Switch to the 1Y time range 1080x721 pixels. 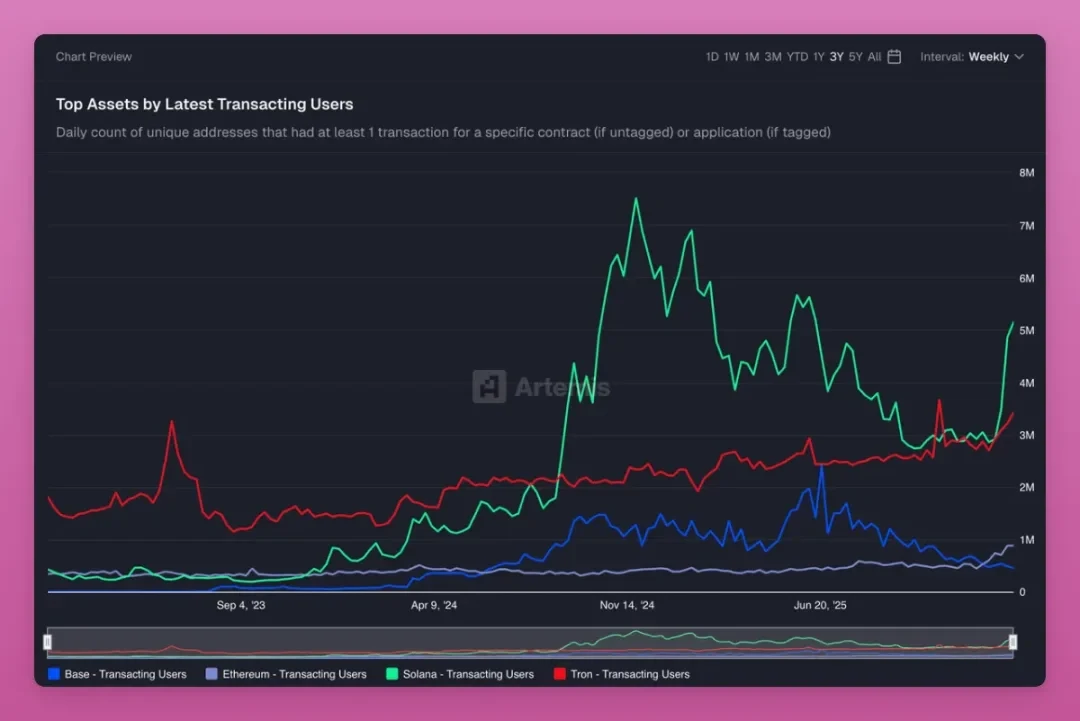817,57
